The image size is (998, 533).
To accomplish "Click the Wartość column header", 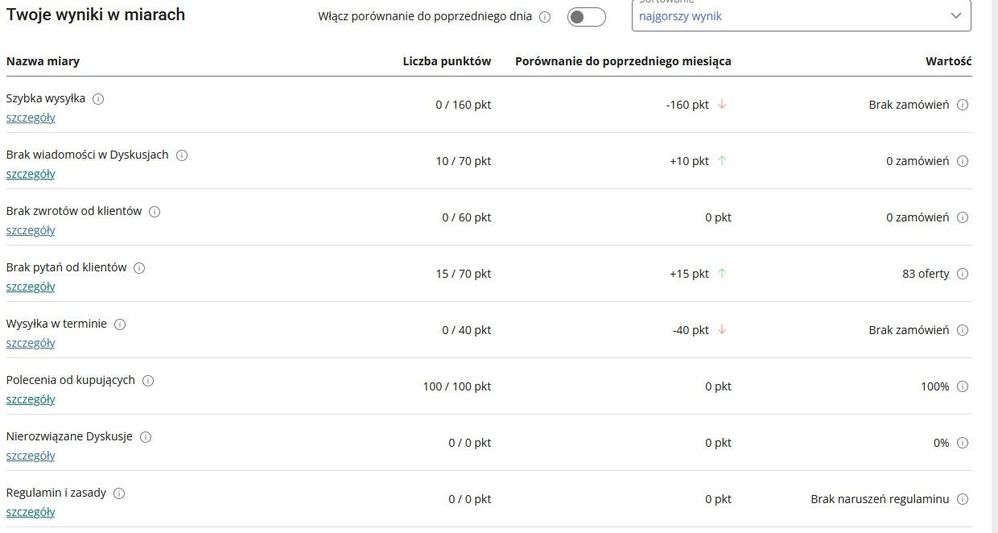I will pos(948,61).
